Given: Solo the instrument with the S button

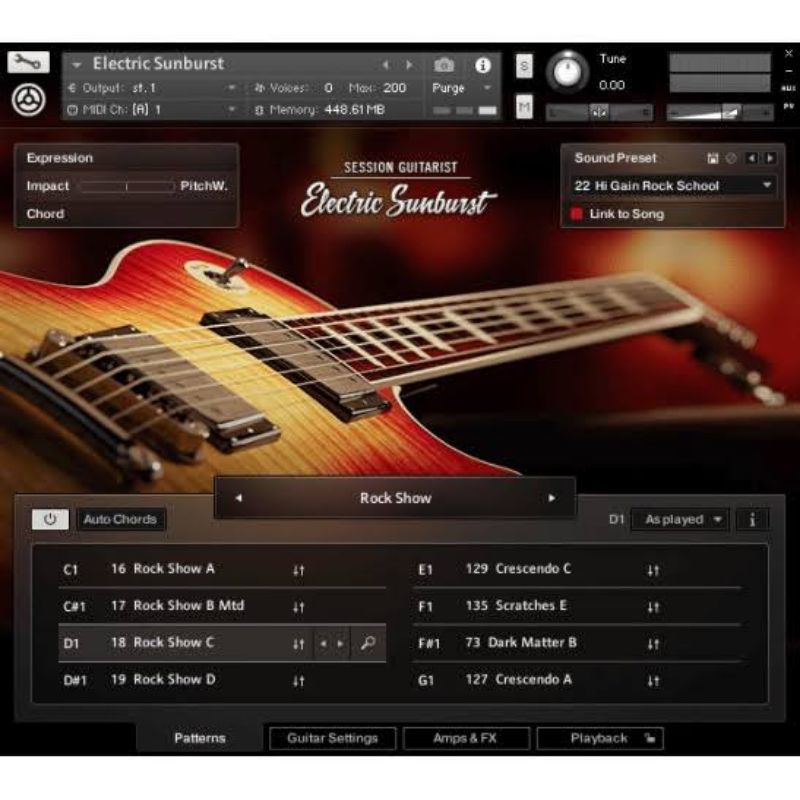Looking at the screenshot, I should [524, 66].
